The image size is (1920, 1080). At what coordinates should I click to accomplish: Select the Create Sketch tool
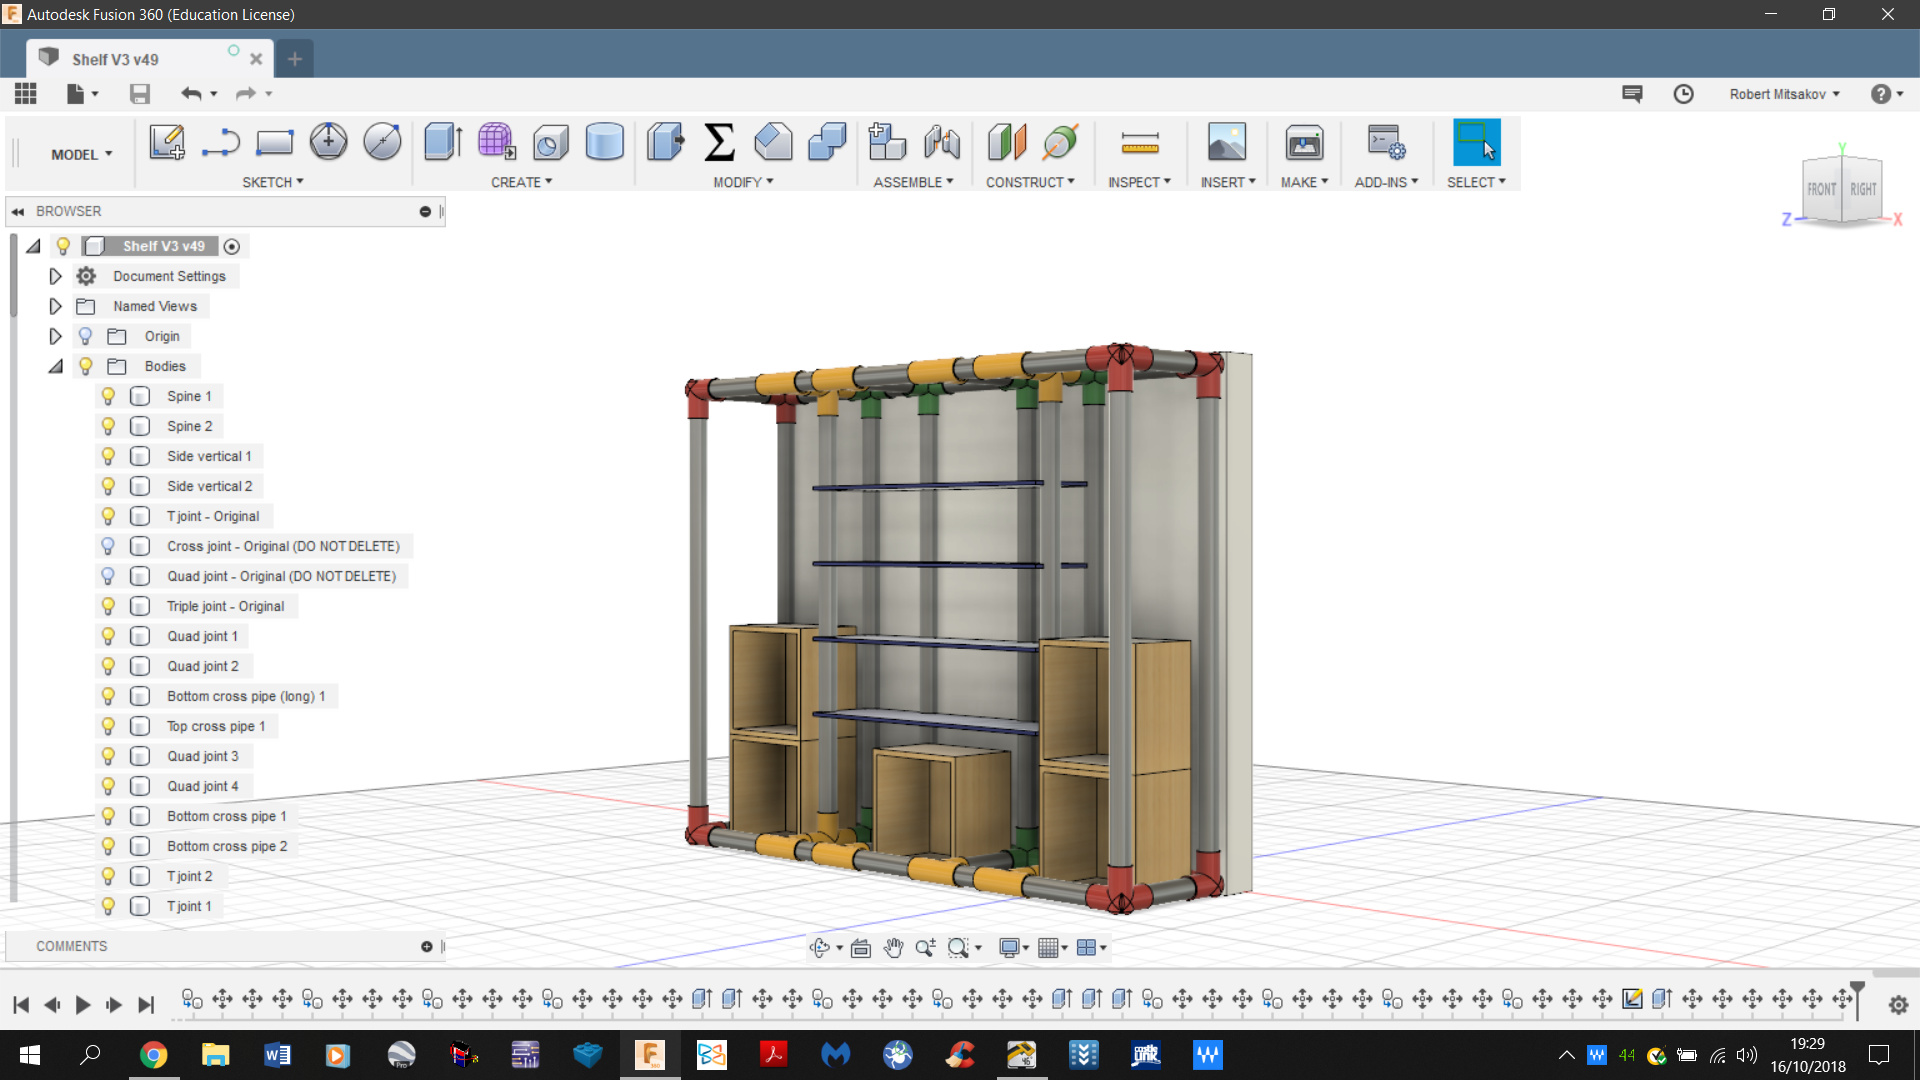point(167,142)
